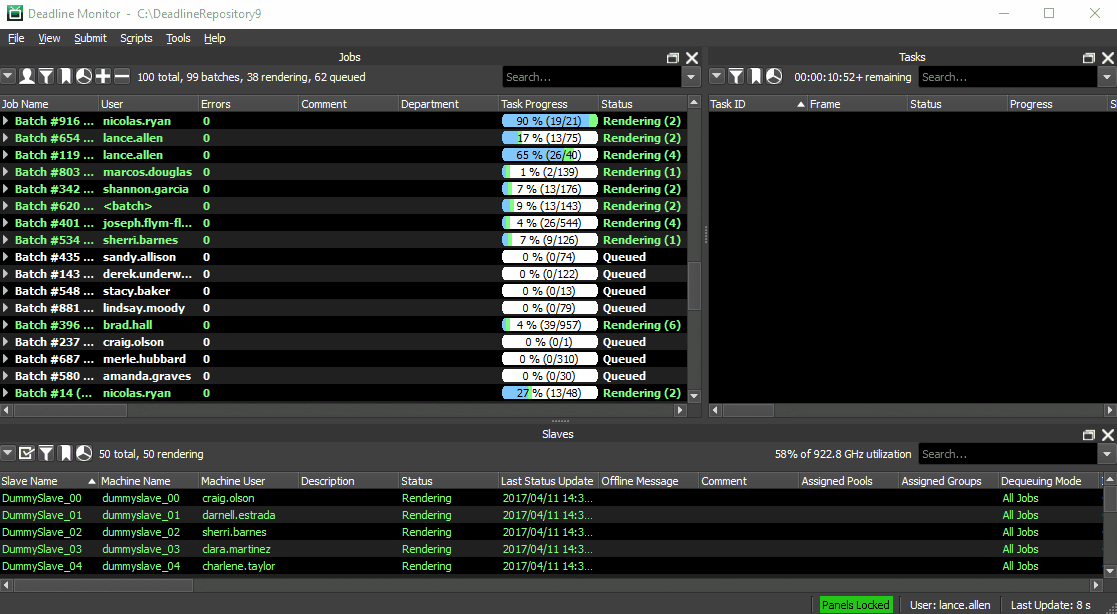Select the DummySlave_03 row
Screen dimensions: 1117x614
[551, 549]
